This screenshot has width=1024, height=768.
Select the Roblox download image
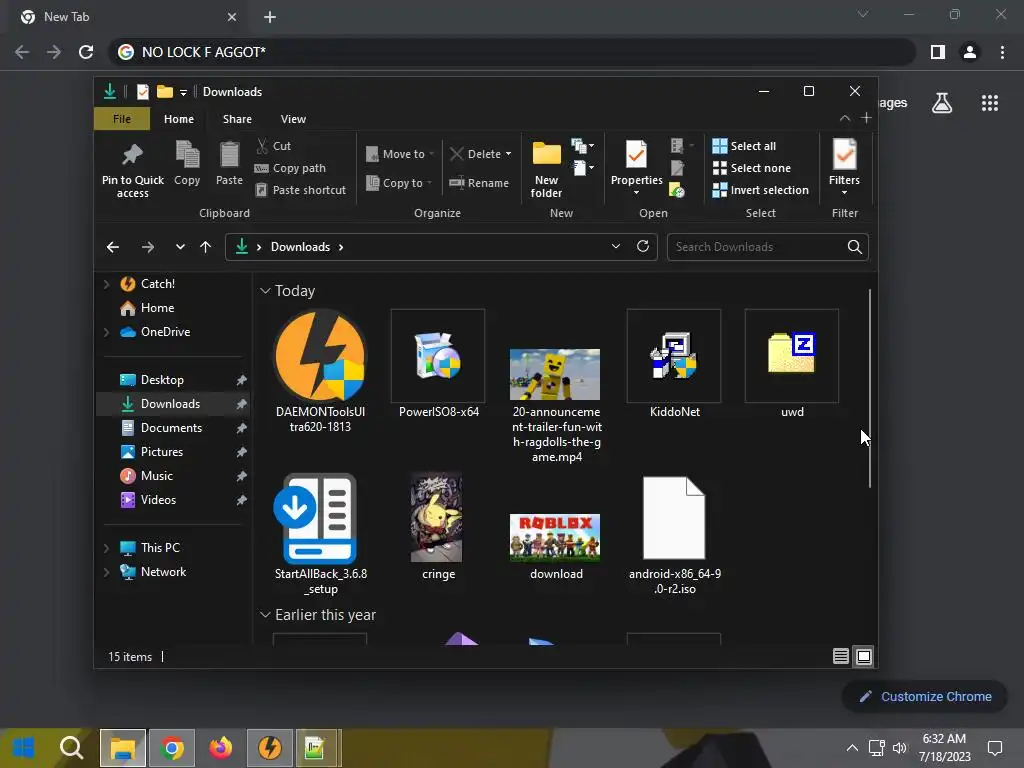[555, 537]
